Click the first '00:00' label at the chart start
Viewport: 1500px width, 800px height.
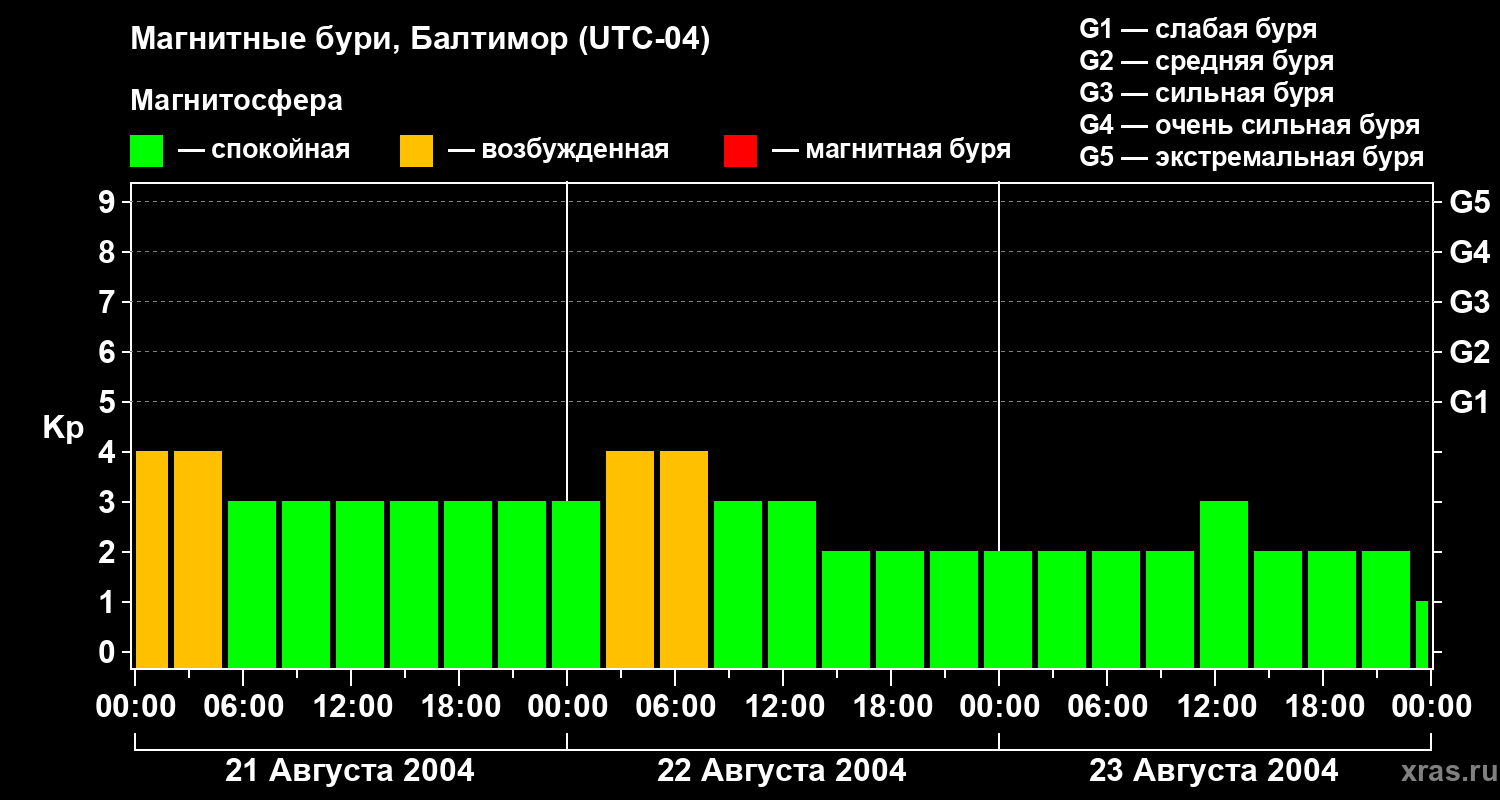click(x=135, y=707)
